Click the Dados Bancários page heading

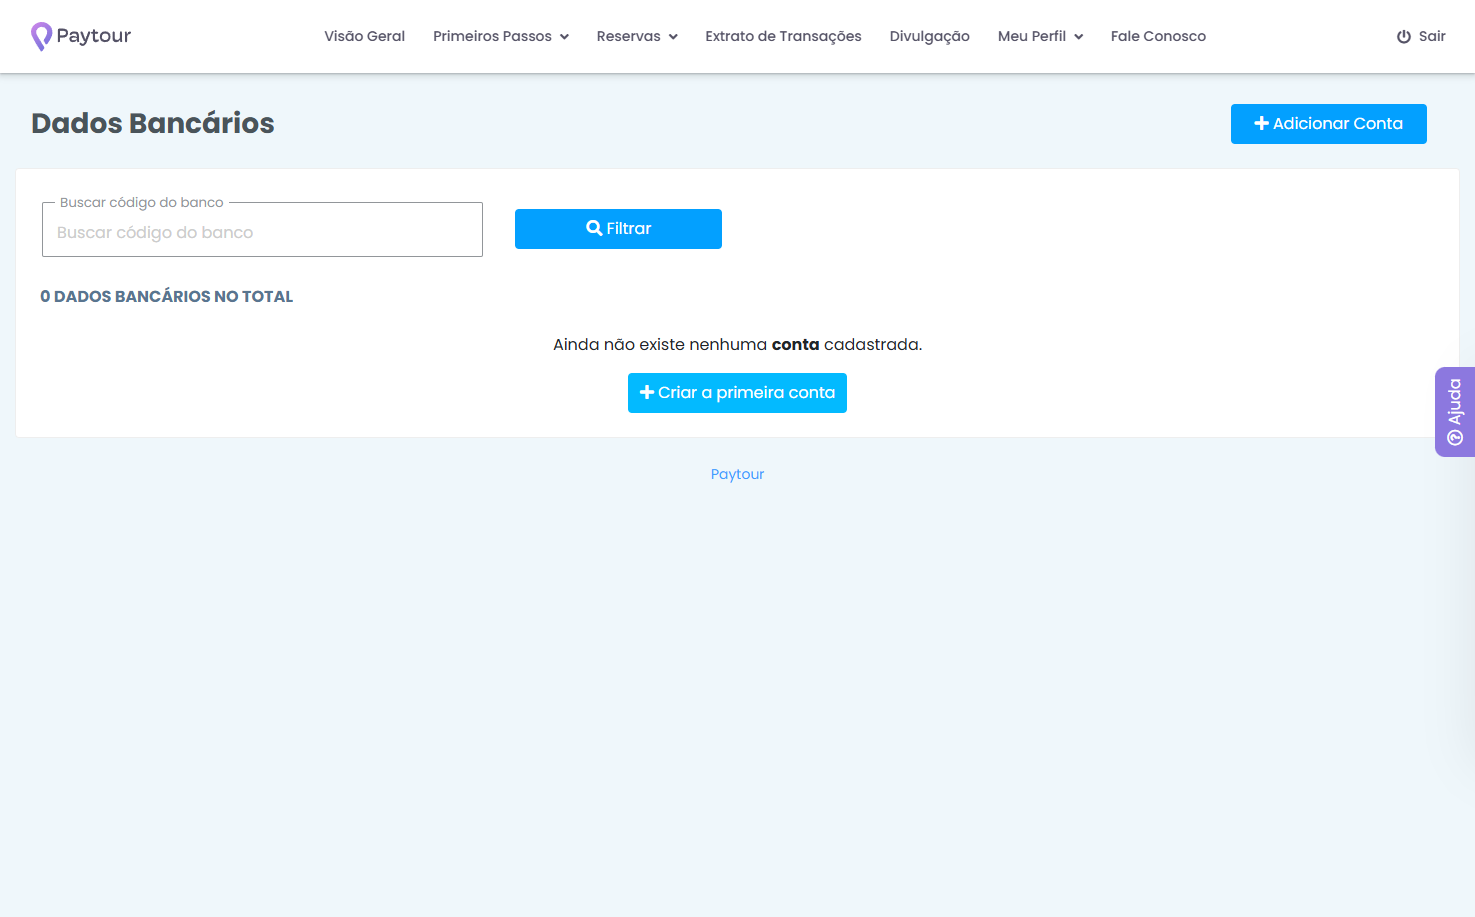pos(153,123)
